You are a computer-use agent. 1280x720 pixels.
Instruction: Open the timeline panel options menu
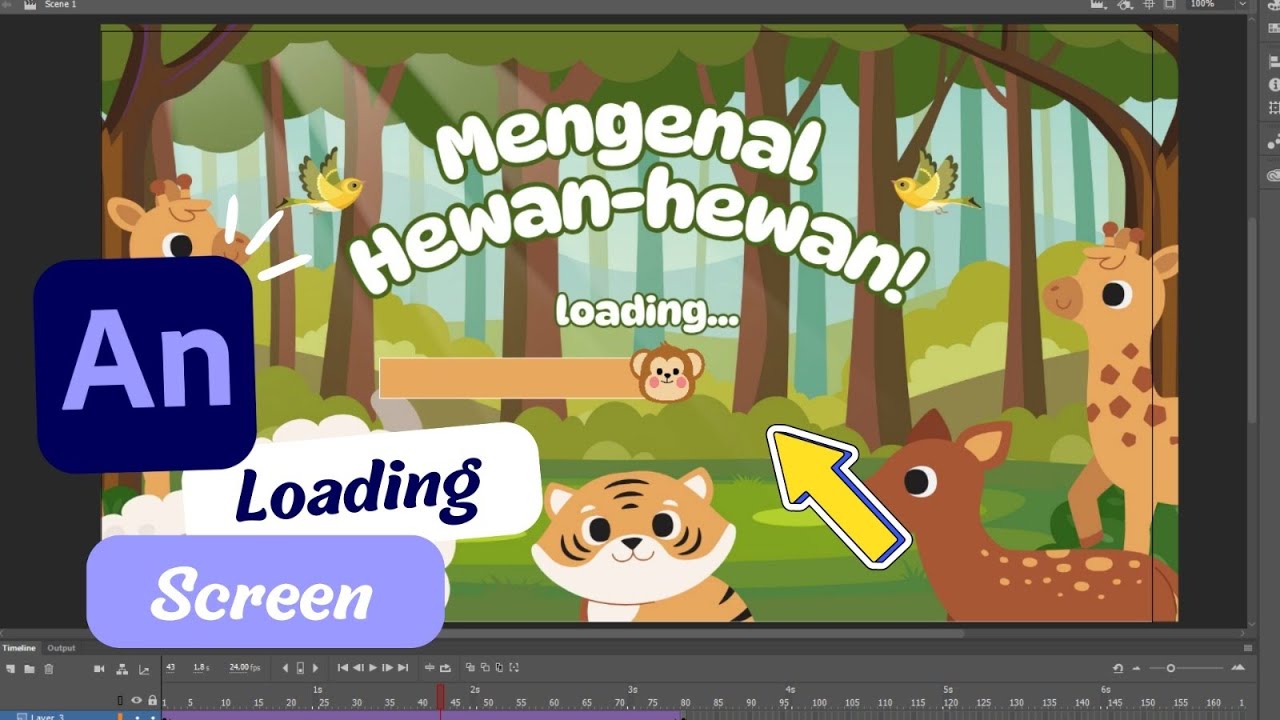tap(1246, 648)
